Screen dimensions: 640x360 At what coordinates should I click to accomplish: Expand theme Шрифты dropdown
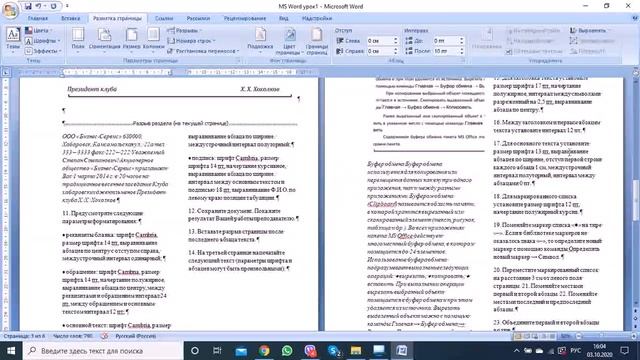pyautogui.click(x=42, y=41)
